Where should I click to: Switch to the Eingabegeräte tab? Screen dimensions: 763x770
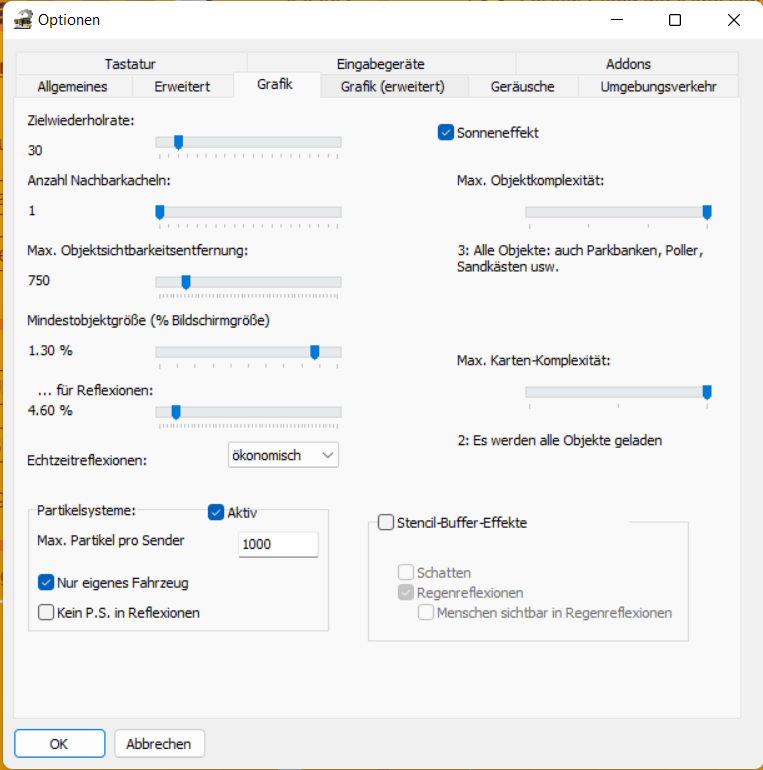[x=381, y=64]
